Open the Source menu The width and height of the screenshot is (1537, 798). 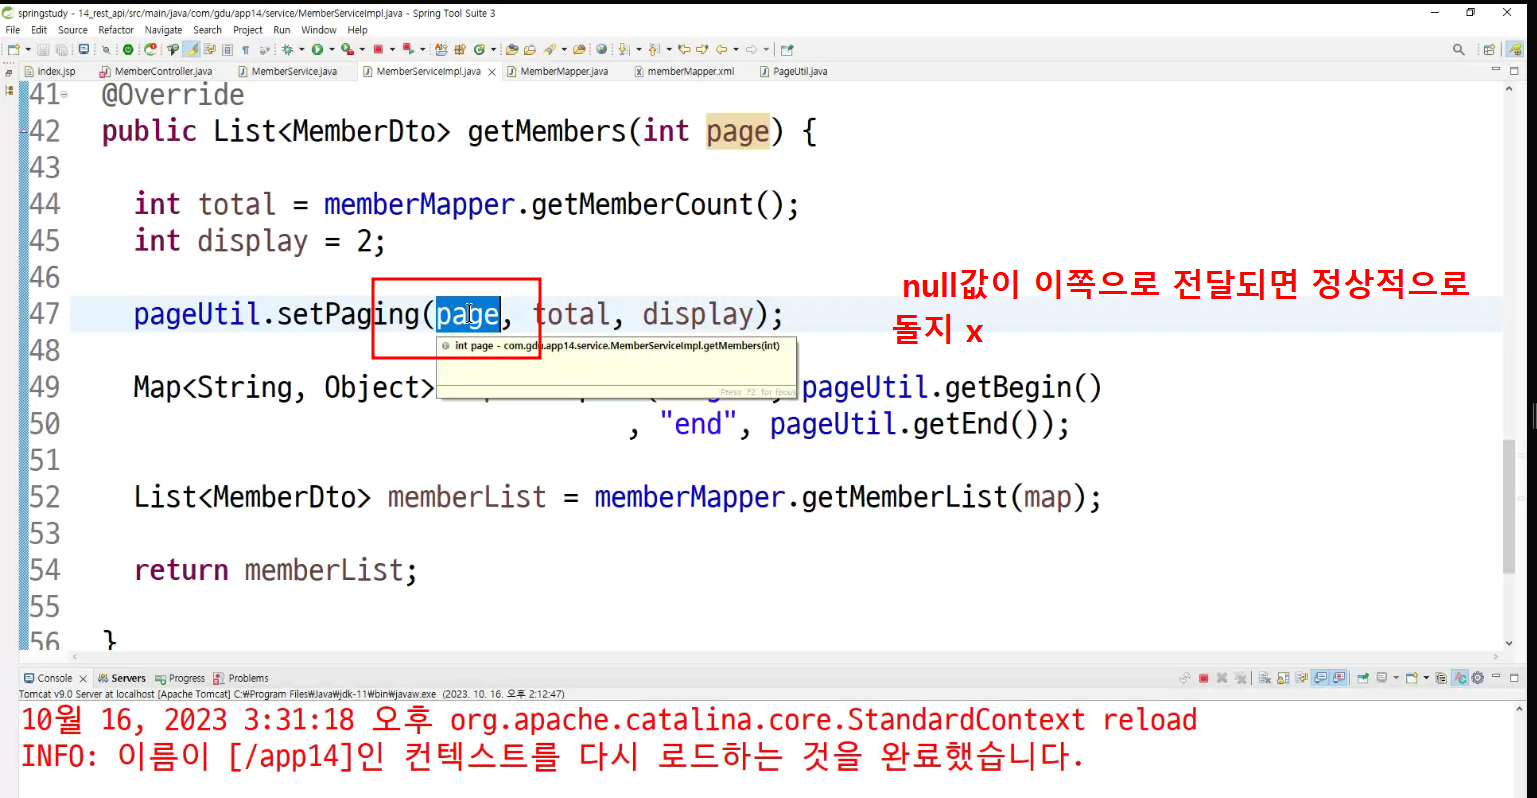[x=73, y=30]
